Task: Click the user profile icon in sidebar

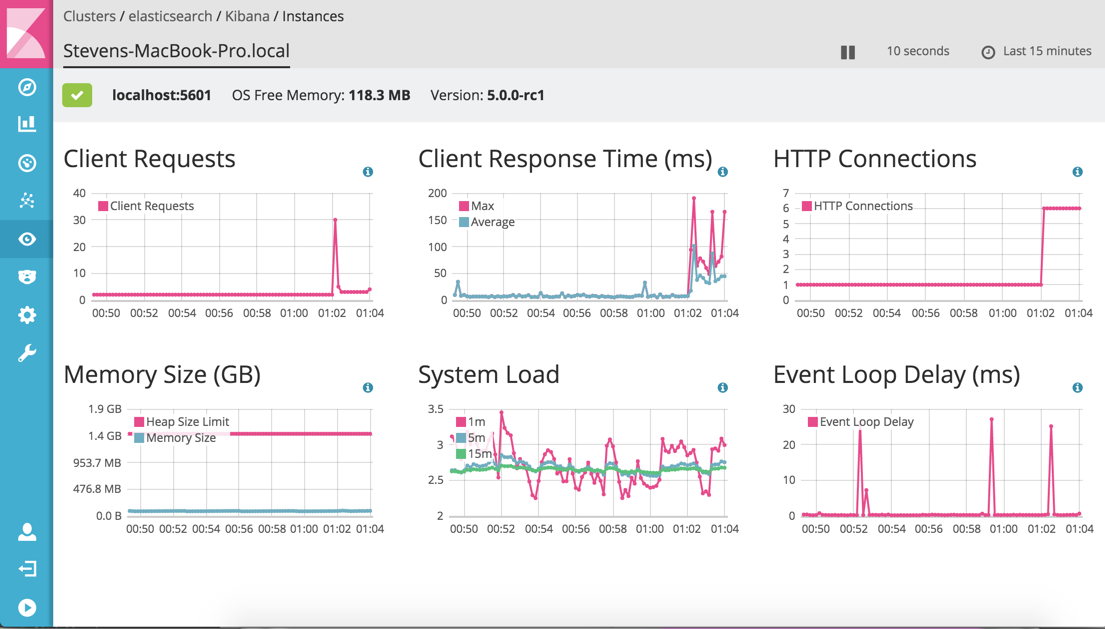Action: click(x=27, y=532)
